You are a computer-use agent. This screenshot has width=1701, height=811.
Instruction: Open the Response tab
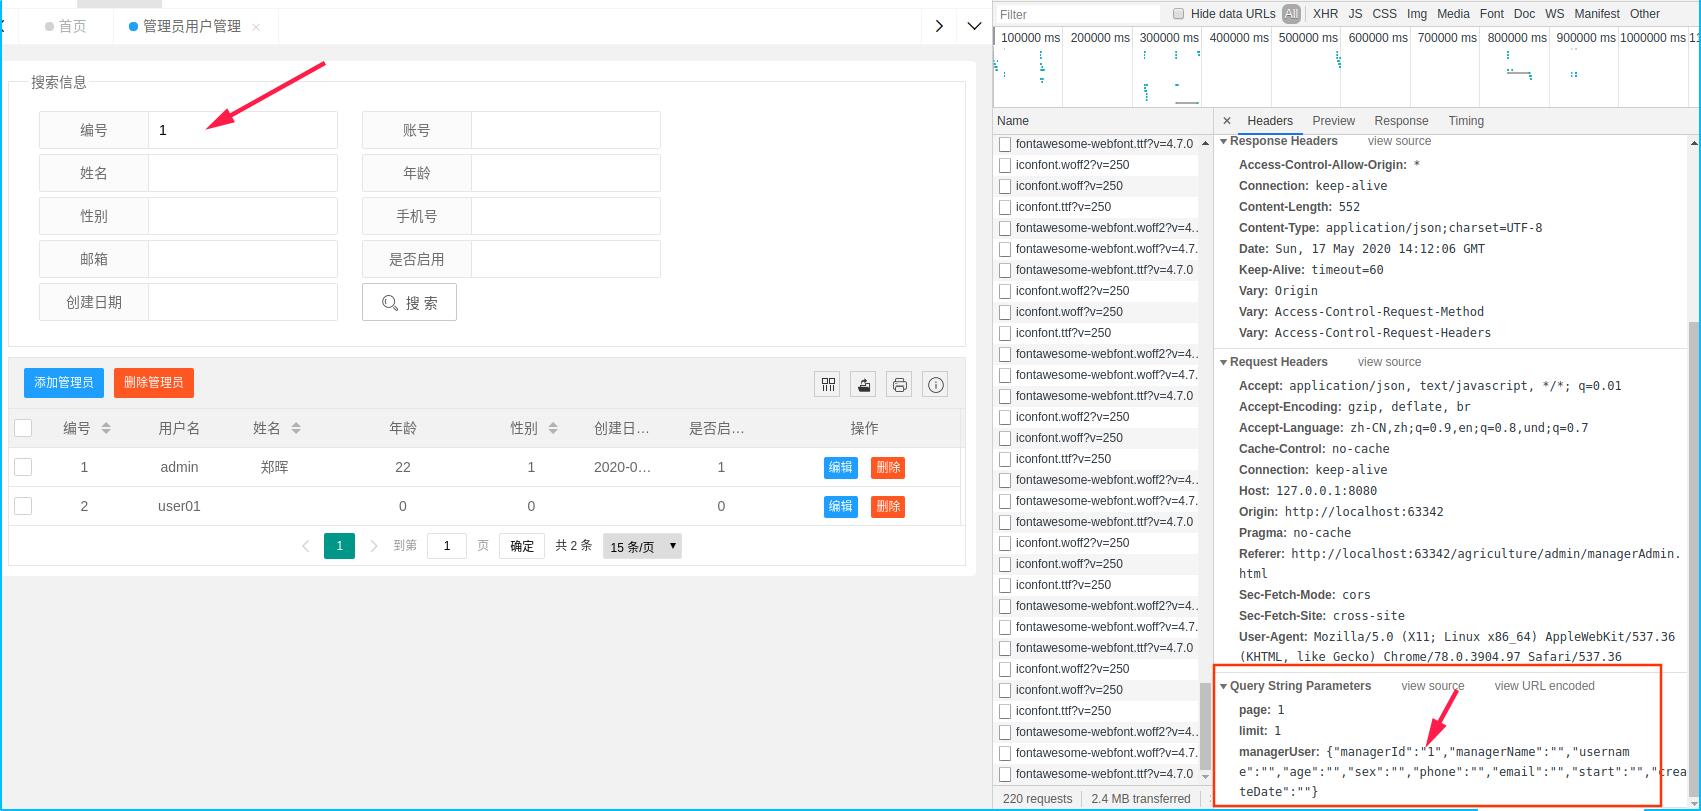click(1401, 121)
